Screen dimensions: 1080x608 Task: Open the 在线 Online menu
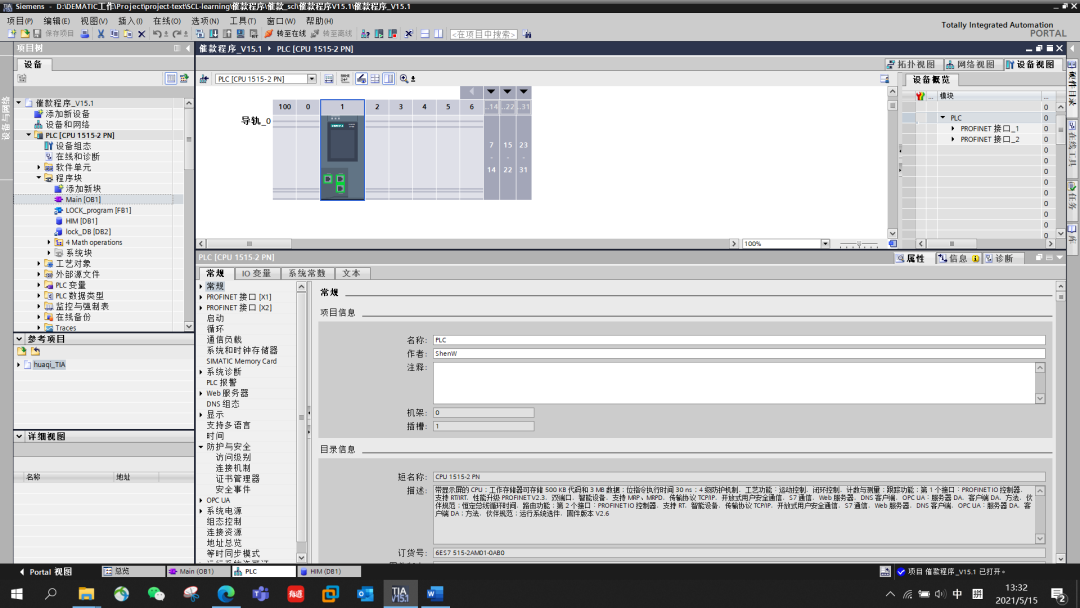[x=166, y=21]
